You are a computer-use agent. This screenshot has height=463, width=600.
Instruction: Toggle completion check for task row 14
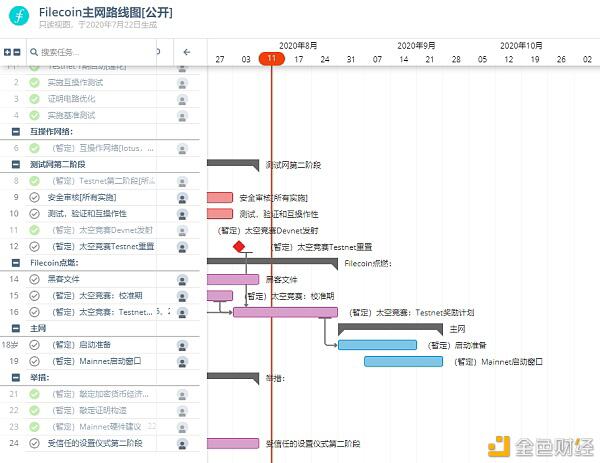tap(34, 279)
